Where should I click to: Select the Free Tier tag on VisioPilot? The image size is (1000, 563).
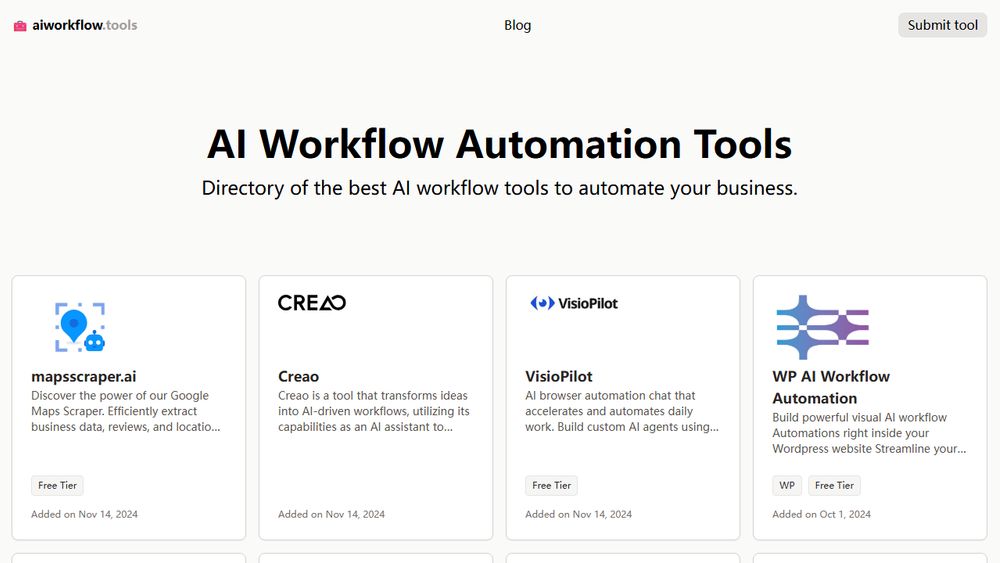point(552,485)
